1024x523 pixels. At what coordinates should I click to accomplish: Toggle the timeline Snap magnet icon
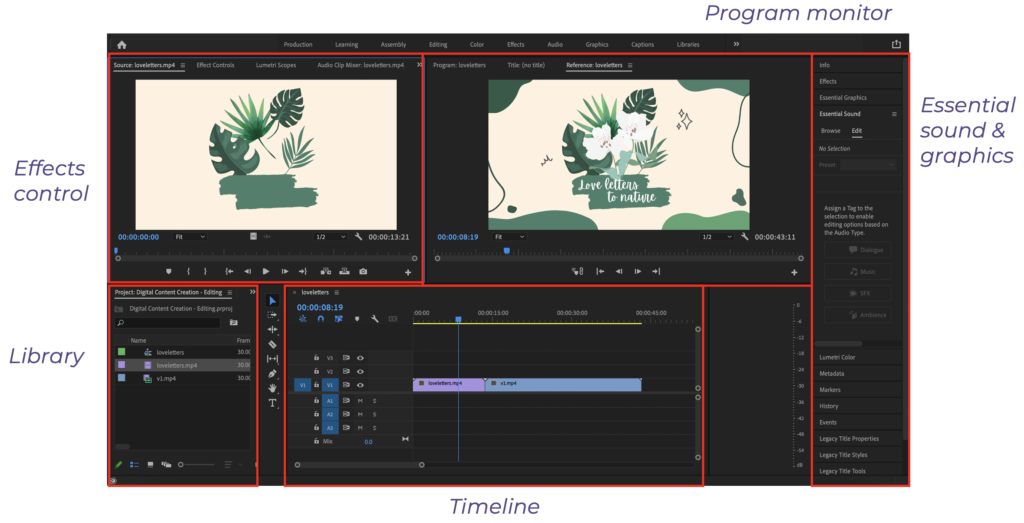321,319
